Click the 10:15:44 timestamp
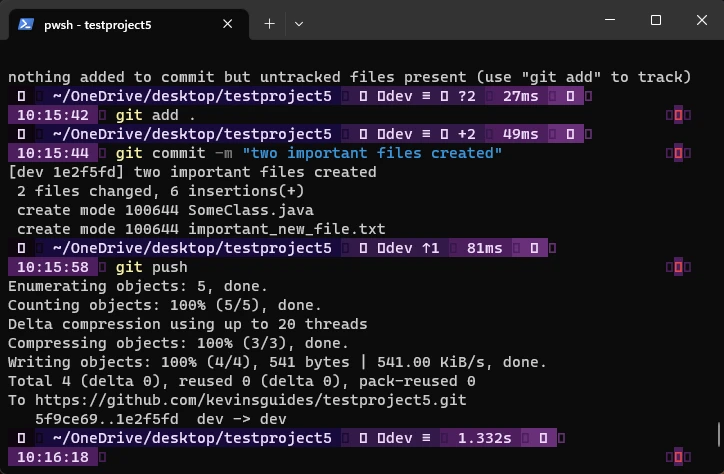Image resolution: width=724 pixels, height=474 pixels. (53, 153)
